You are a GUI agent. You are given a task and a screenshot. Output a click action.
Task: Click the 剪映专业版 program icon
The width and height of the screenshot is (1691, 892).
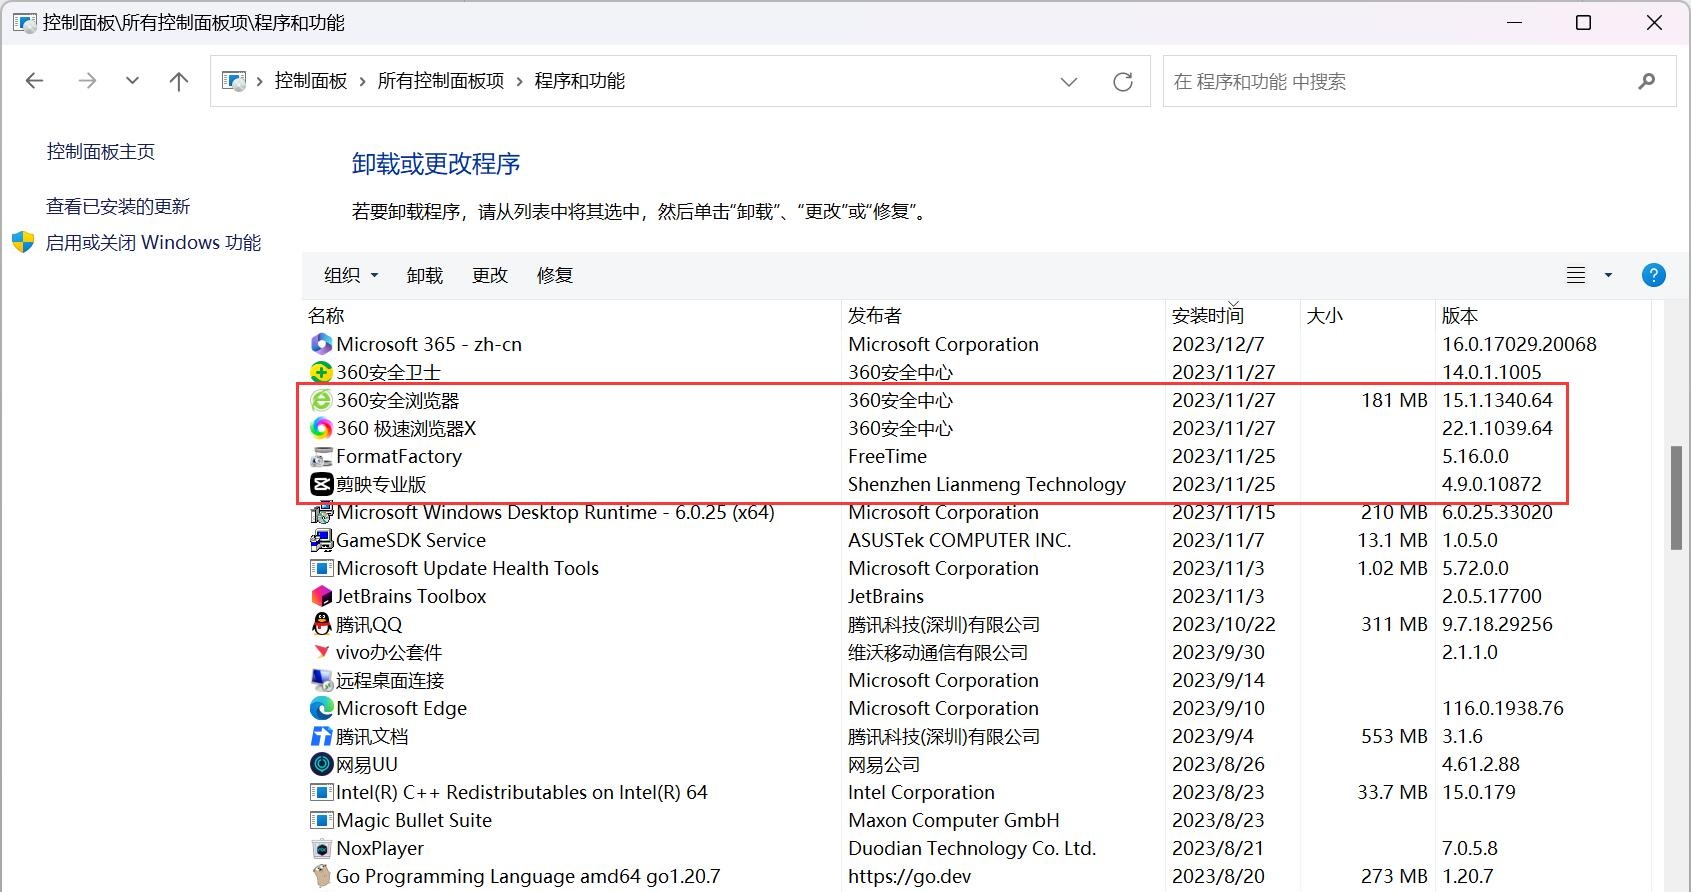coord(321,484)
